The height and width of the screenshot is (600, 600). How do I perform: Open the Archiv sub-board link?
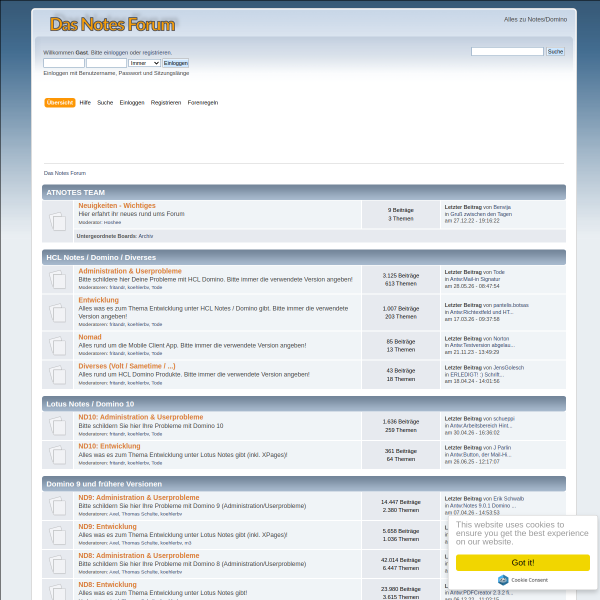pos(146,236)
